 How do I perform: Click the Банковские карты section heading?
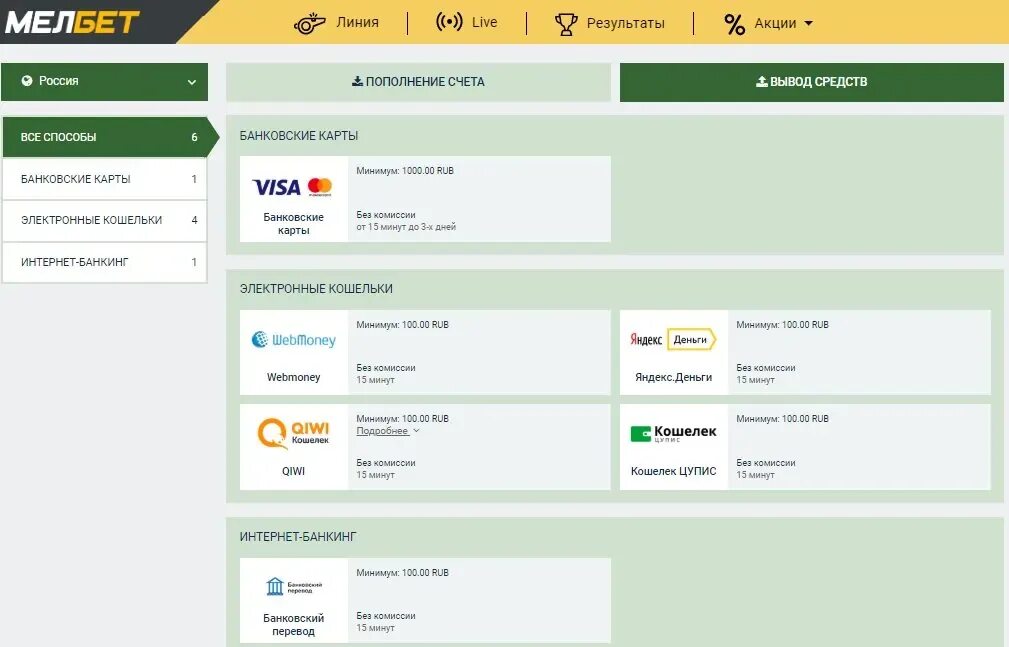(299, 136)
